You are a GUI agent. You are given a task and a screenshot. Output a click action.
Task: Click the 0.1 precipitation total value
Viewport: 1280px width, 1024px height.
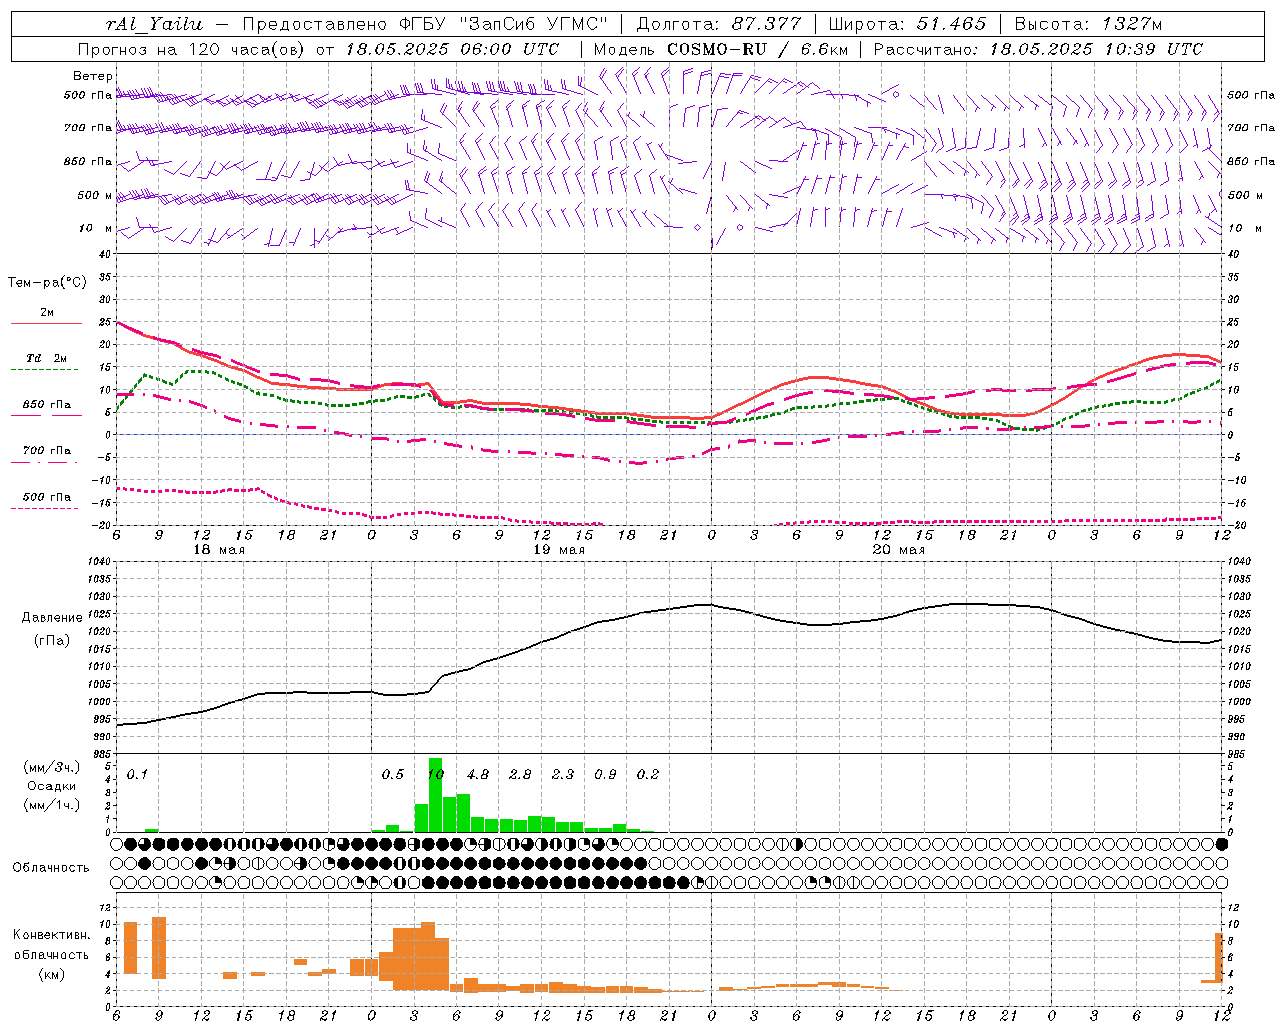click(x=137, y=774)
